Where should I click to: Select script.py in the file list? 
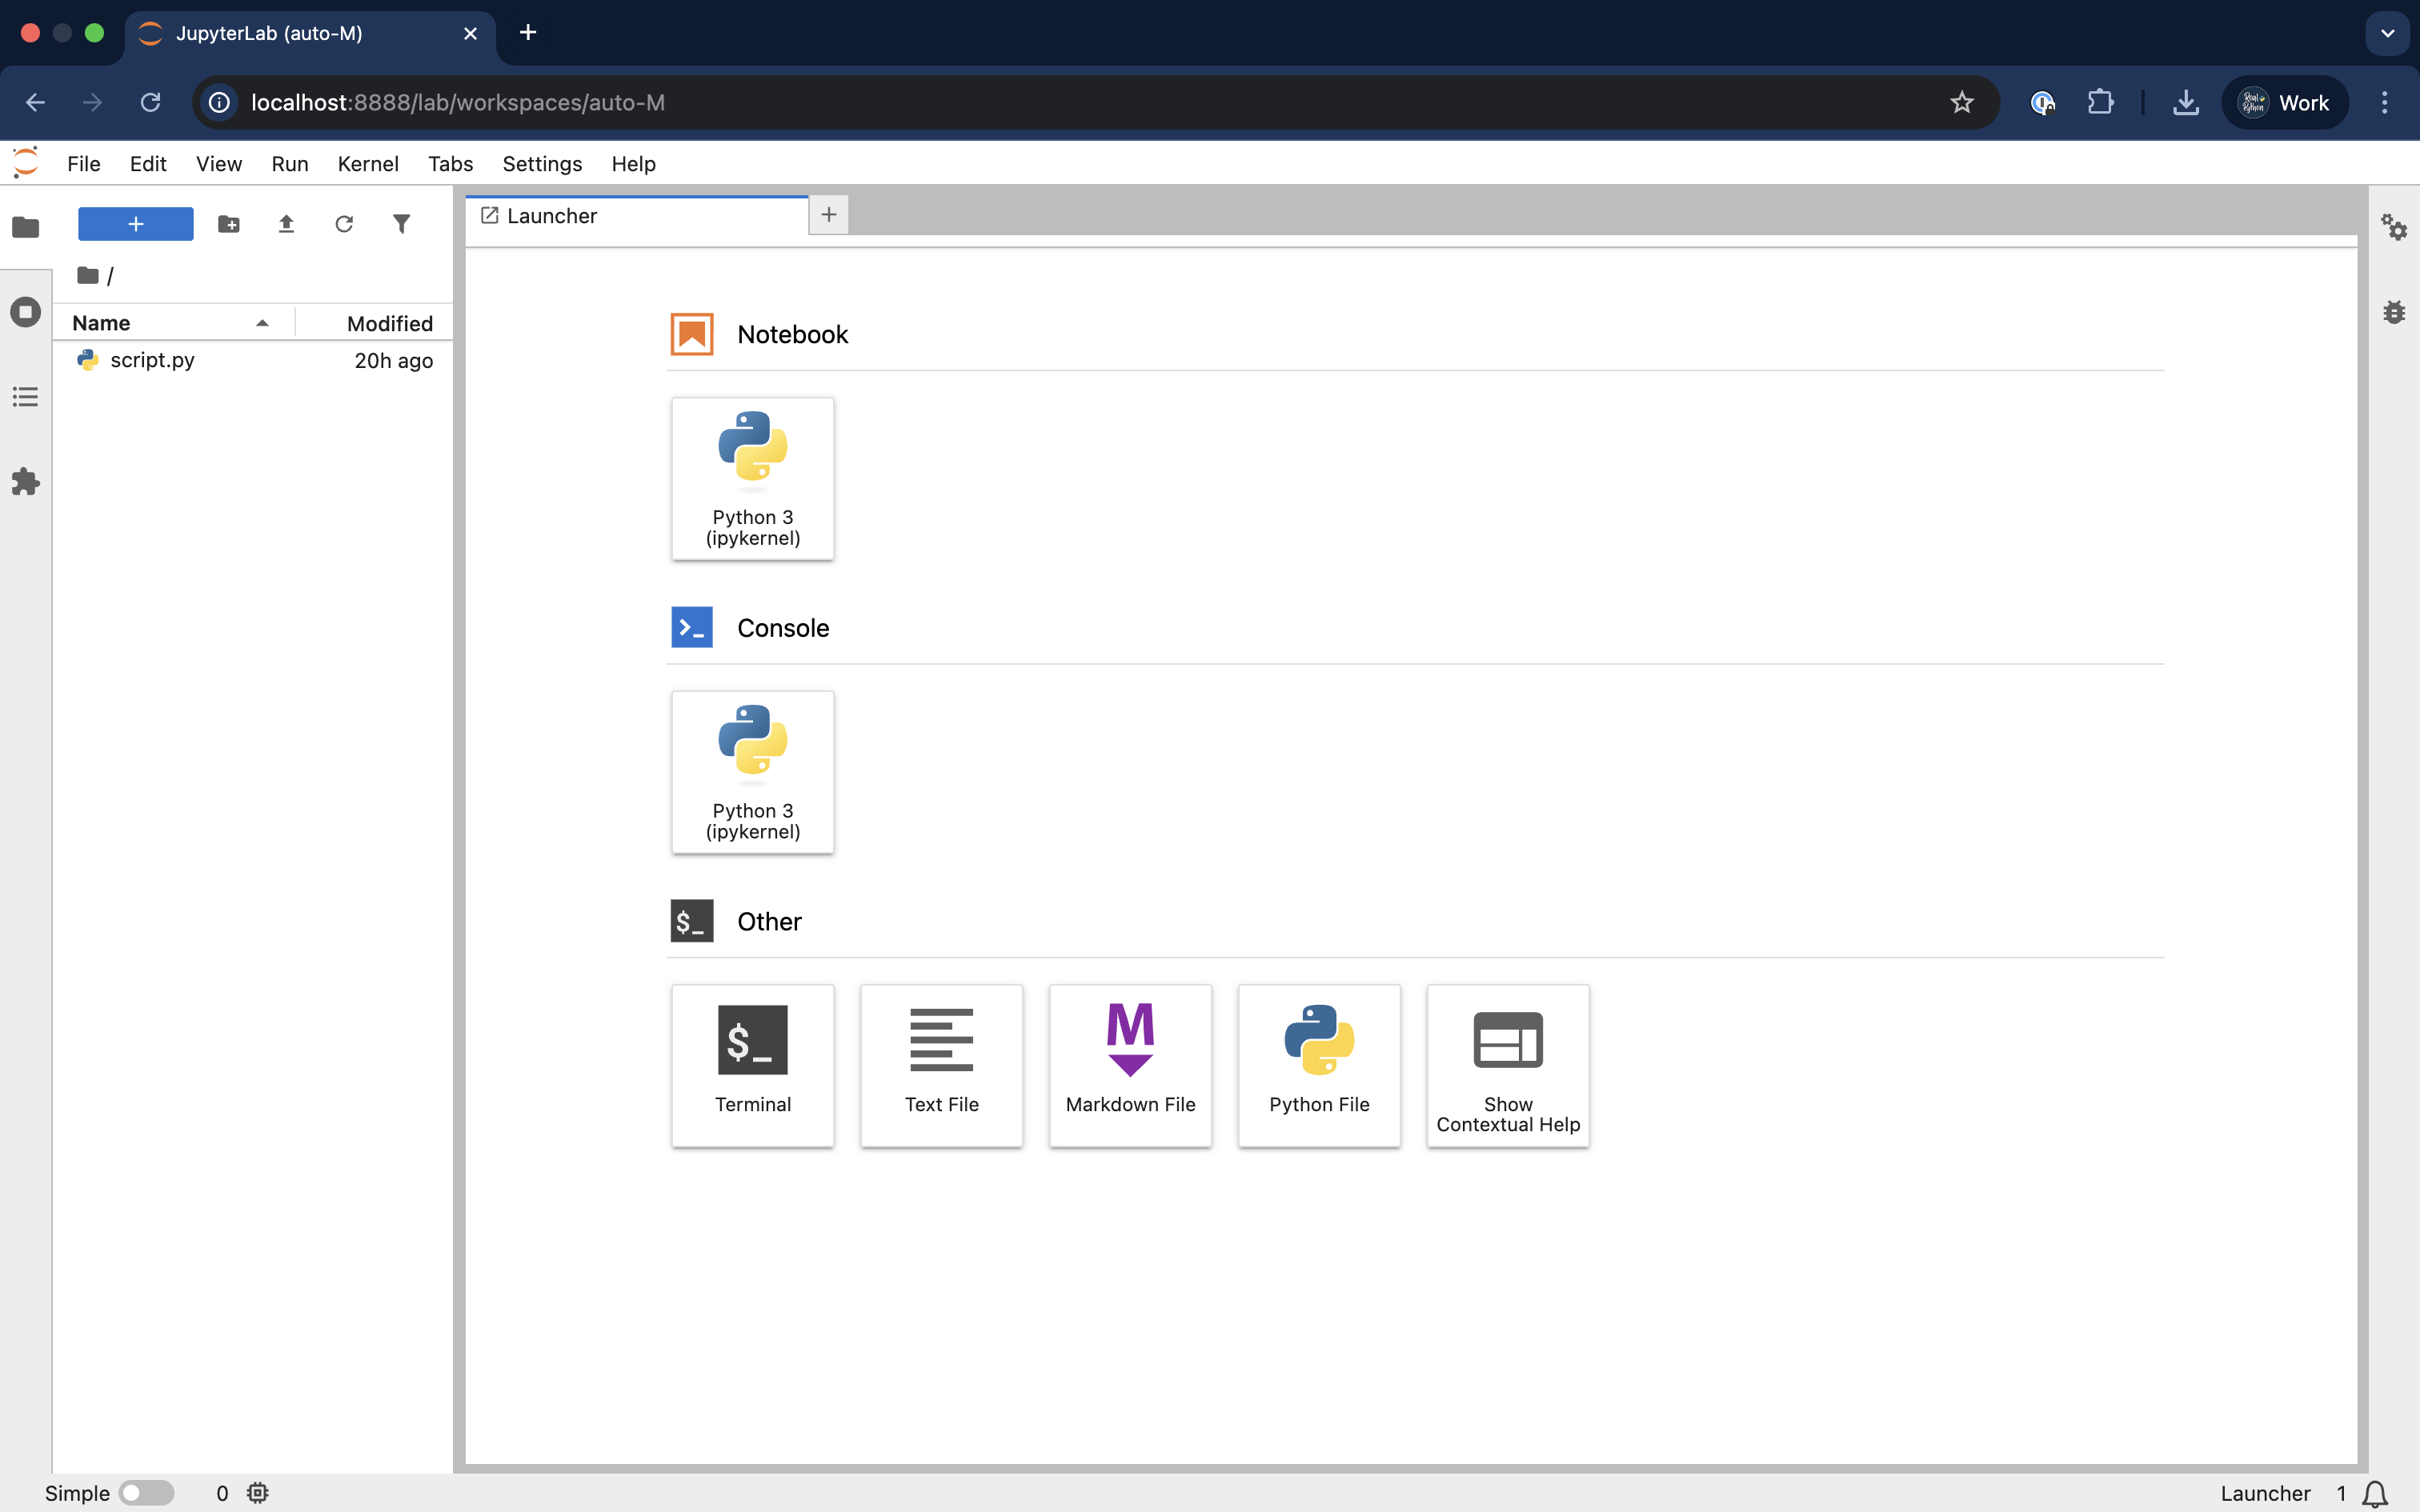point(254,360)
